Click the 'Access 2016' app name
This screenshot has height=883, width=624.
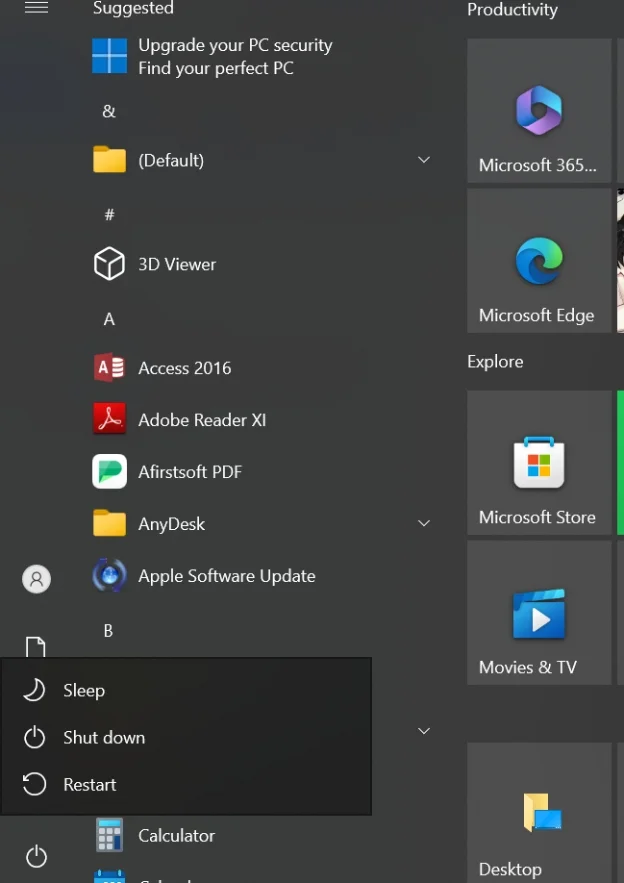185,368
